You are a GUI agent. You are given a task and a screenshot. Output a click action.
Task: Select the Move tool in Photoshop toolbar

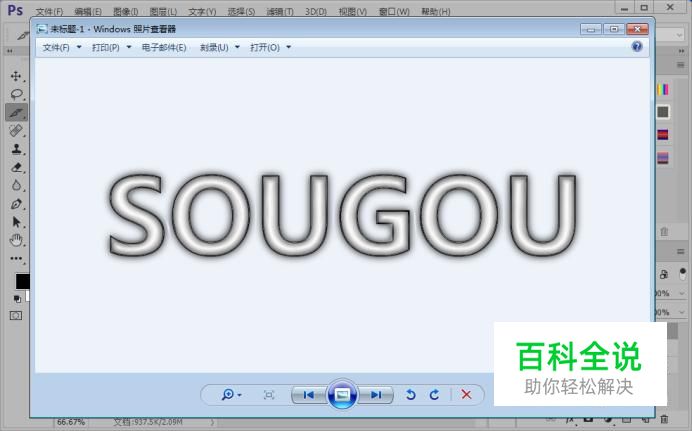pyautogui.click(x=16, y=76)
